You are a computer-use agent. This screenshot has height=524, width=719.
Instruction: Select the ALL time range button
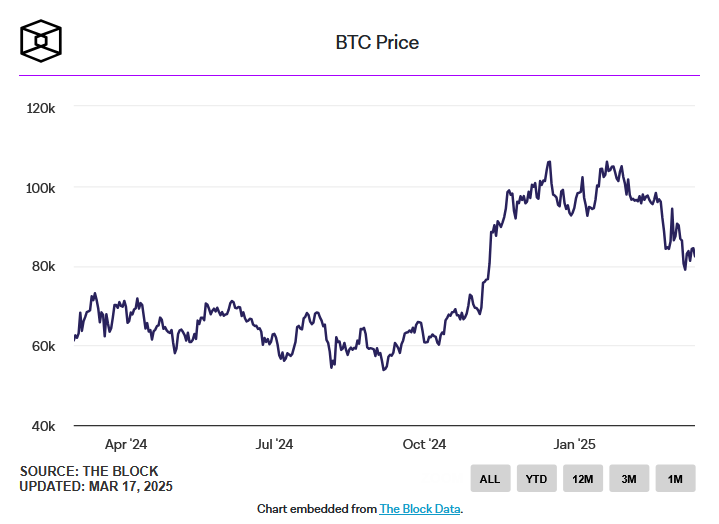[490, 479]
